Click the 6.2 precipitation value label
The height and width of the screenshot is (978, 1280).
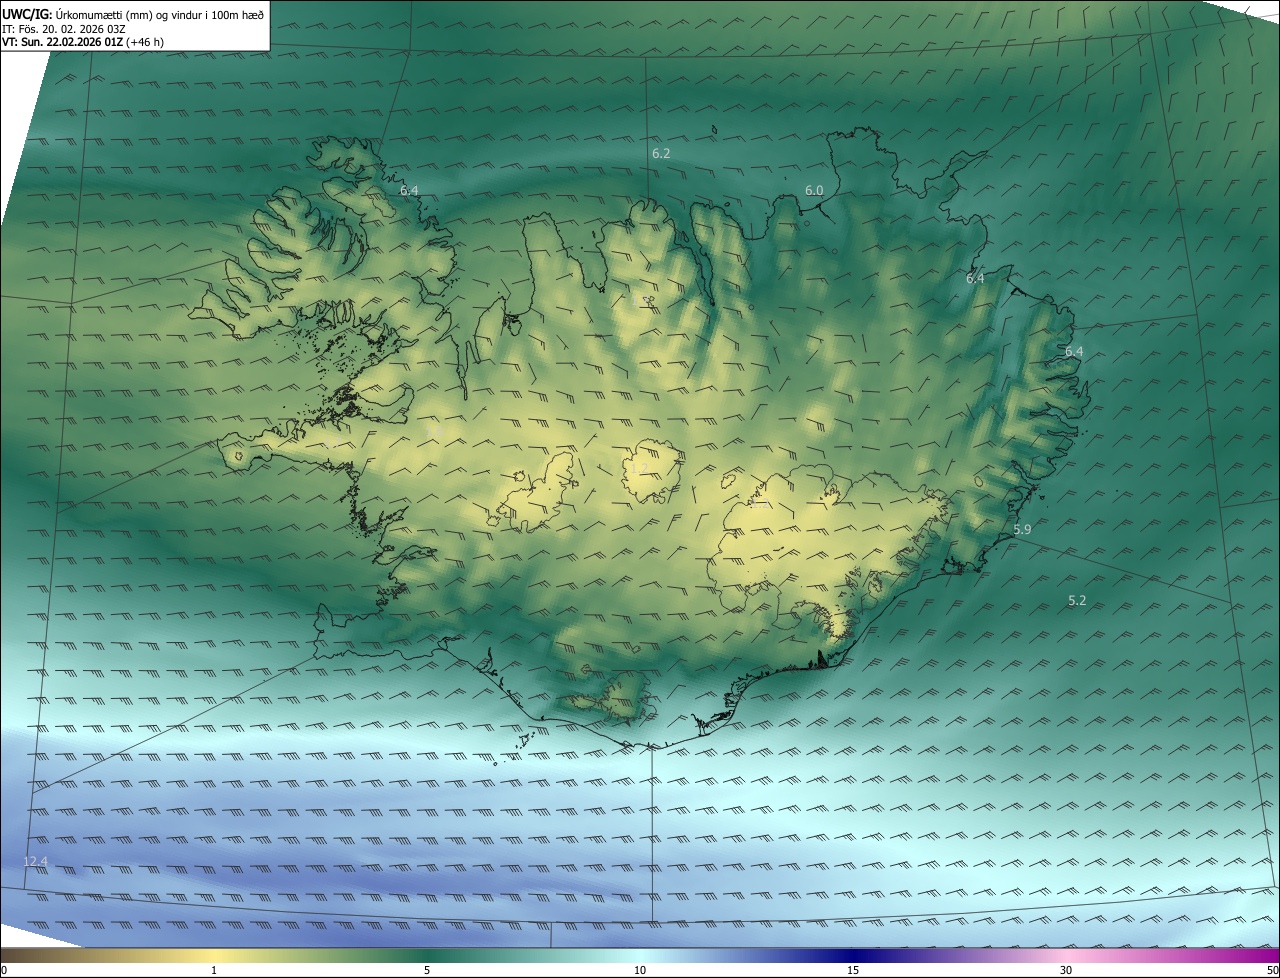click(661, 153)
